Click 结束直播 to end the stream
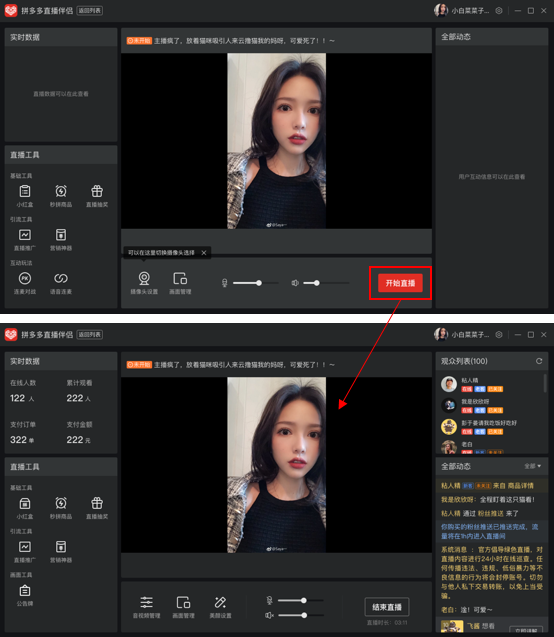 click(x=387, y=607)
